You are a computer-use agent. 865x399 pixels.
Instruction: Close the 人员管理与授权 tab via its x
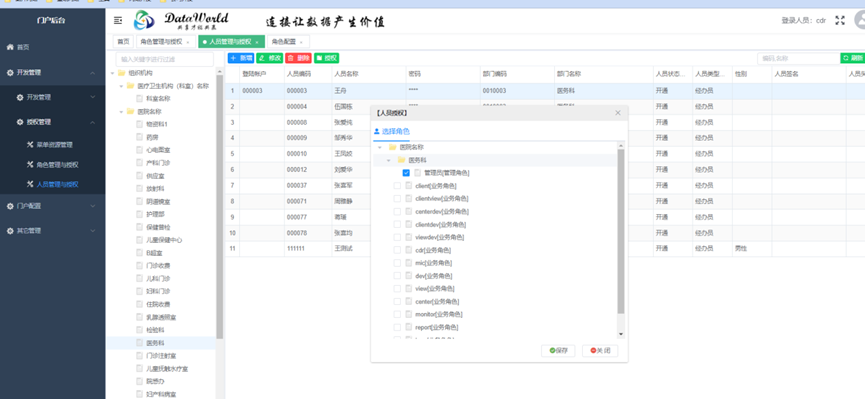257,42
